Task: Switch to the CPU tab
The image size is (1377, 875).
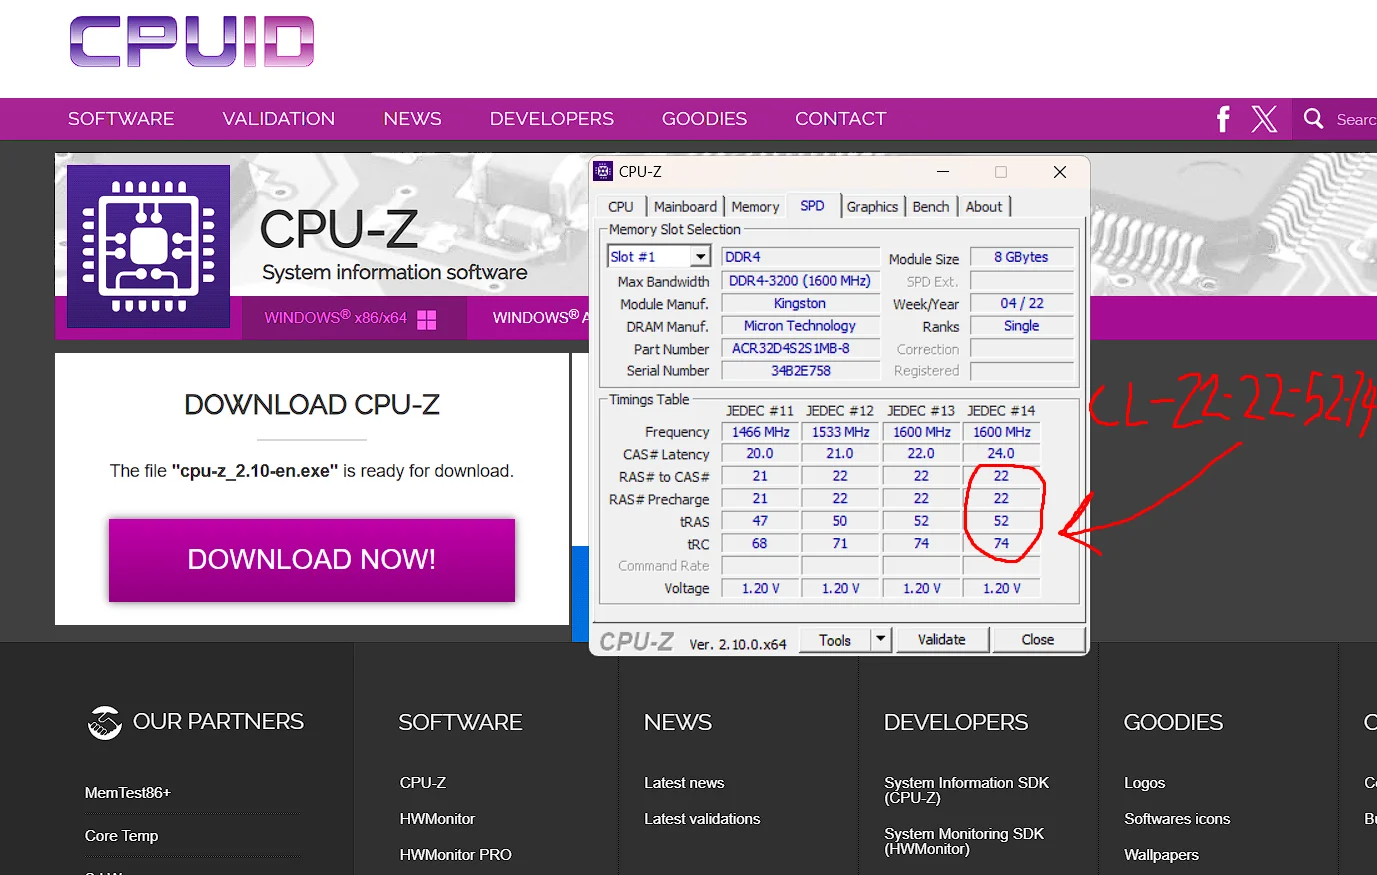Action: coord(621,207)
